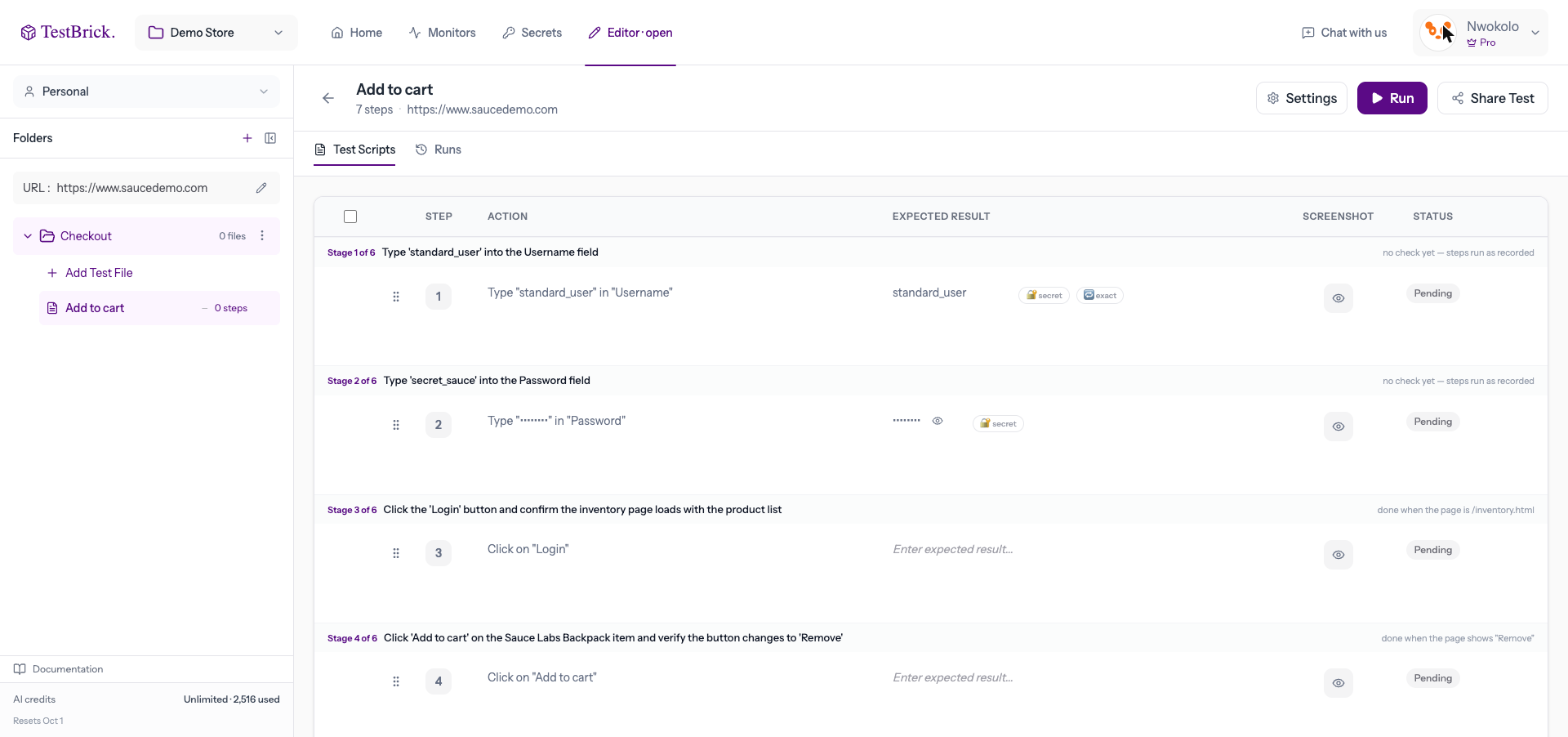This screenshot has width=1568, height=737.
Task: View screenshot for step 2
Action: point(1338,426)
